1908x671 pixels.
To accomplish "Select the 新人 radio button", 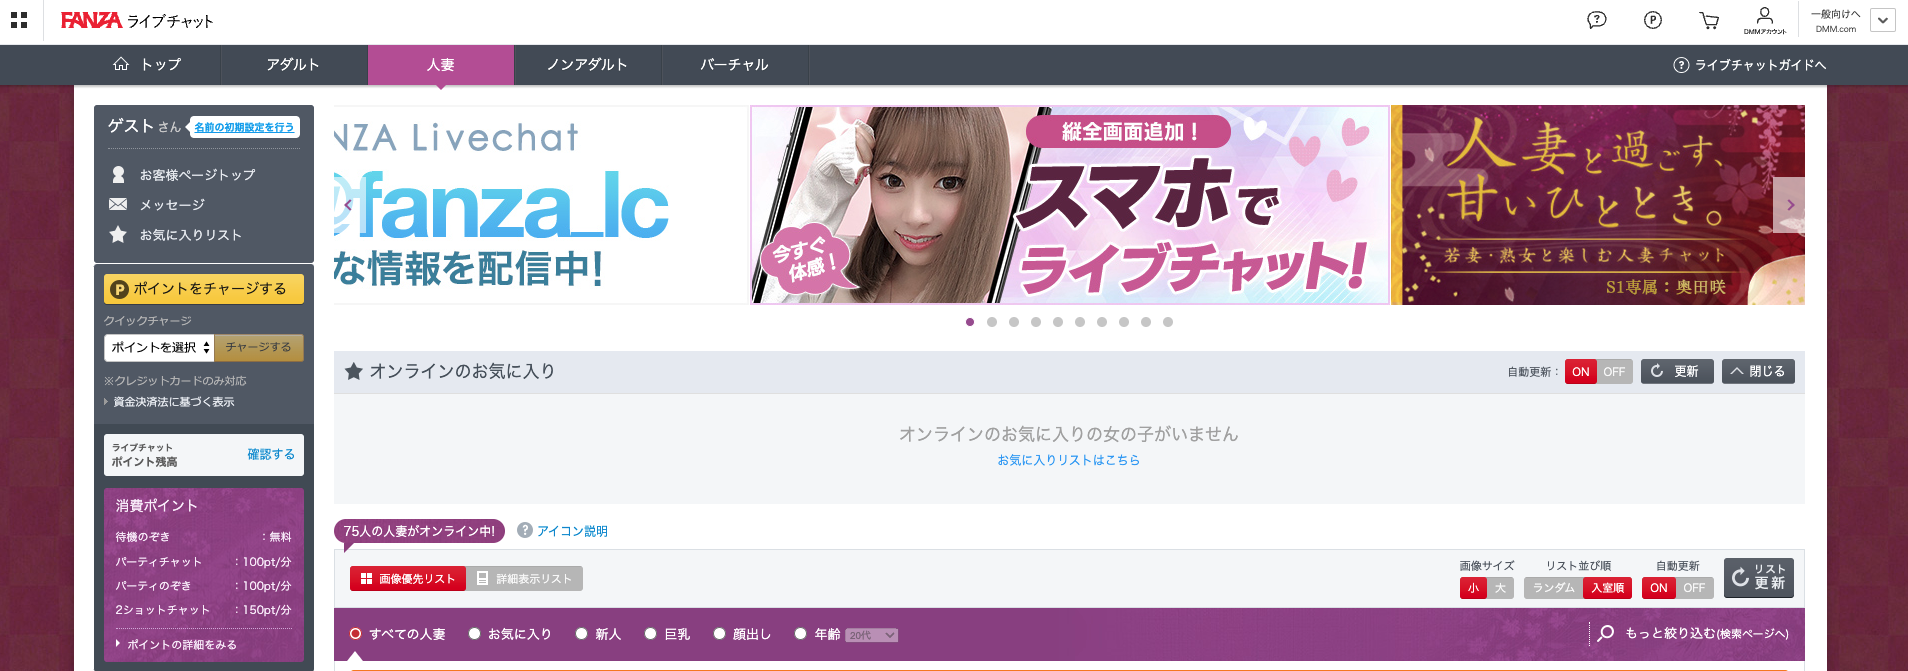I will coord(581,634).
